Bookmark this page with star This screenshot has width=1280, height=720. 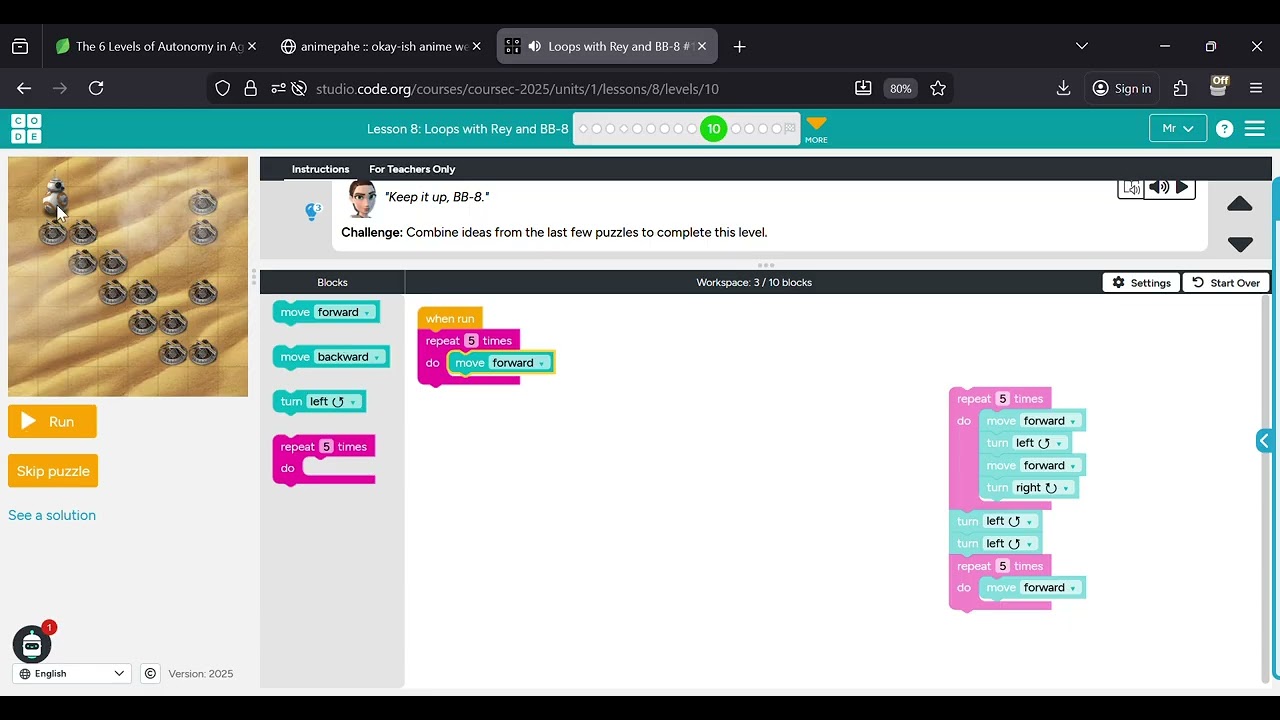pos(938,88)
